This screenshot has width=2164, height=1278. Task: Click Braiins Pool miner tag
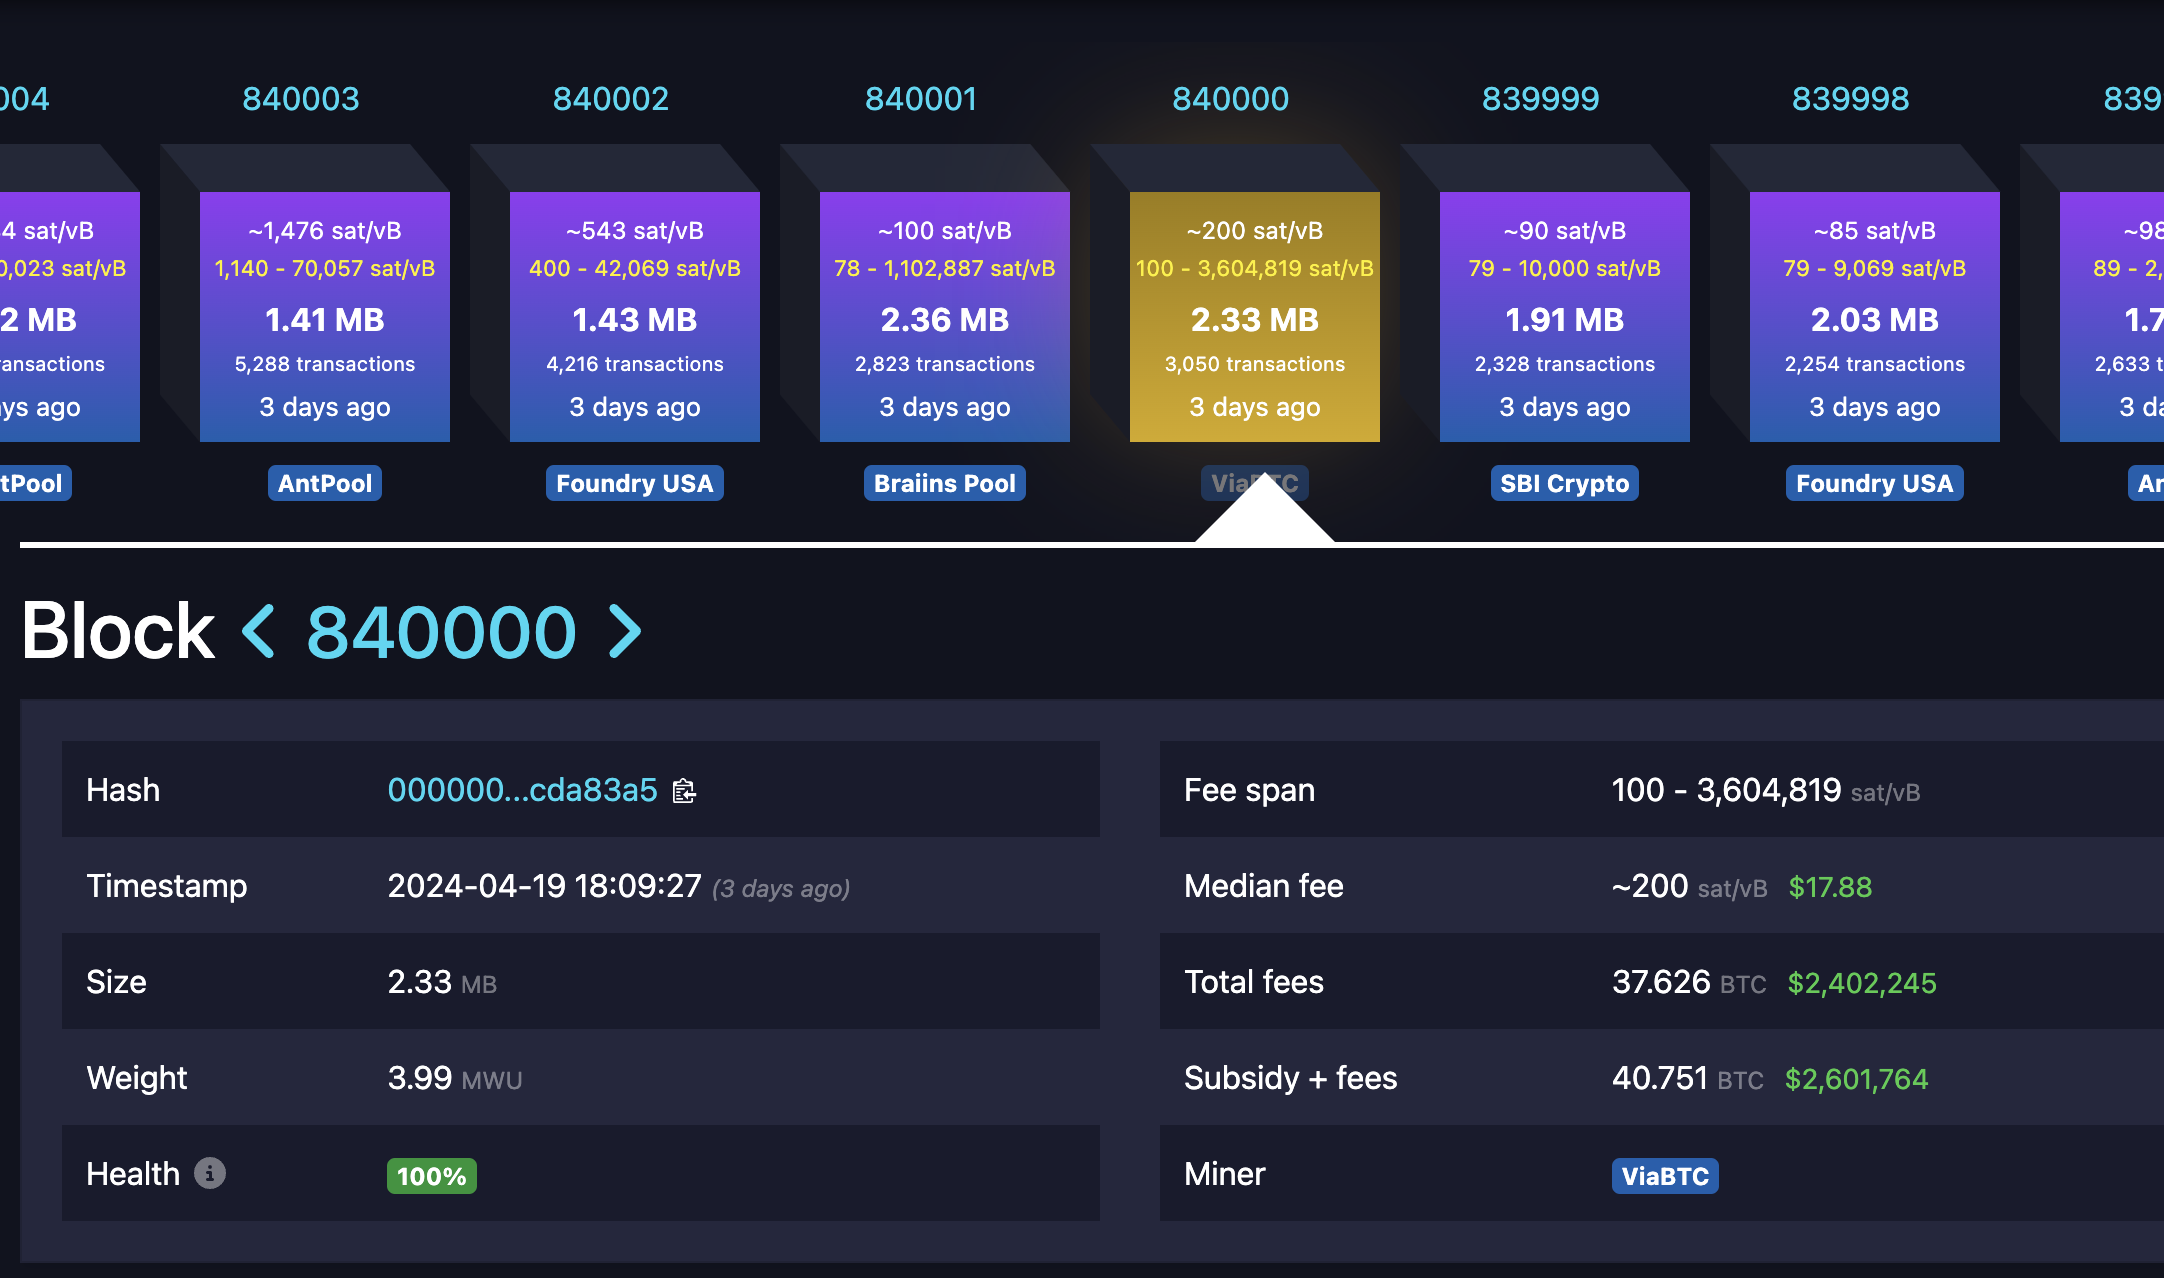point(944,484)
